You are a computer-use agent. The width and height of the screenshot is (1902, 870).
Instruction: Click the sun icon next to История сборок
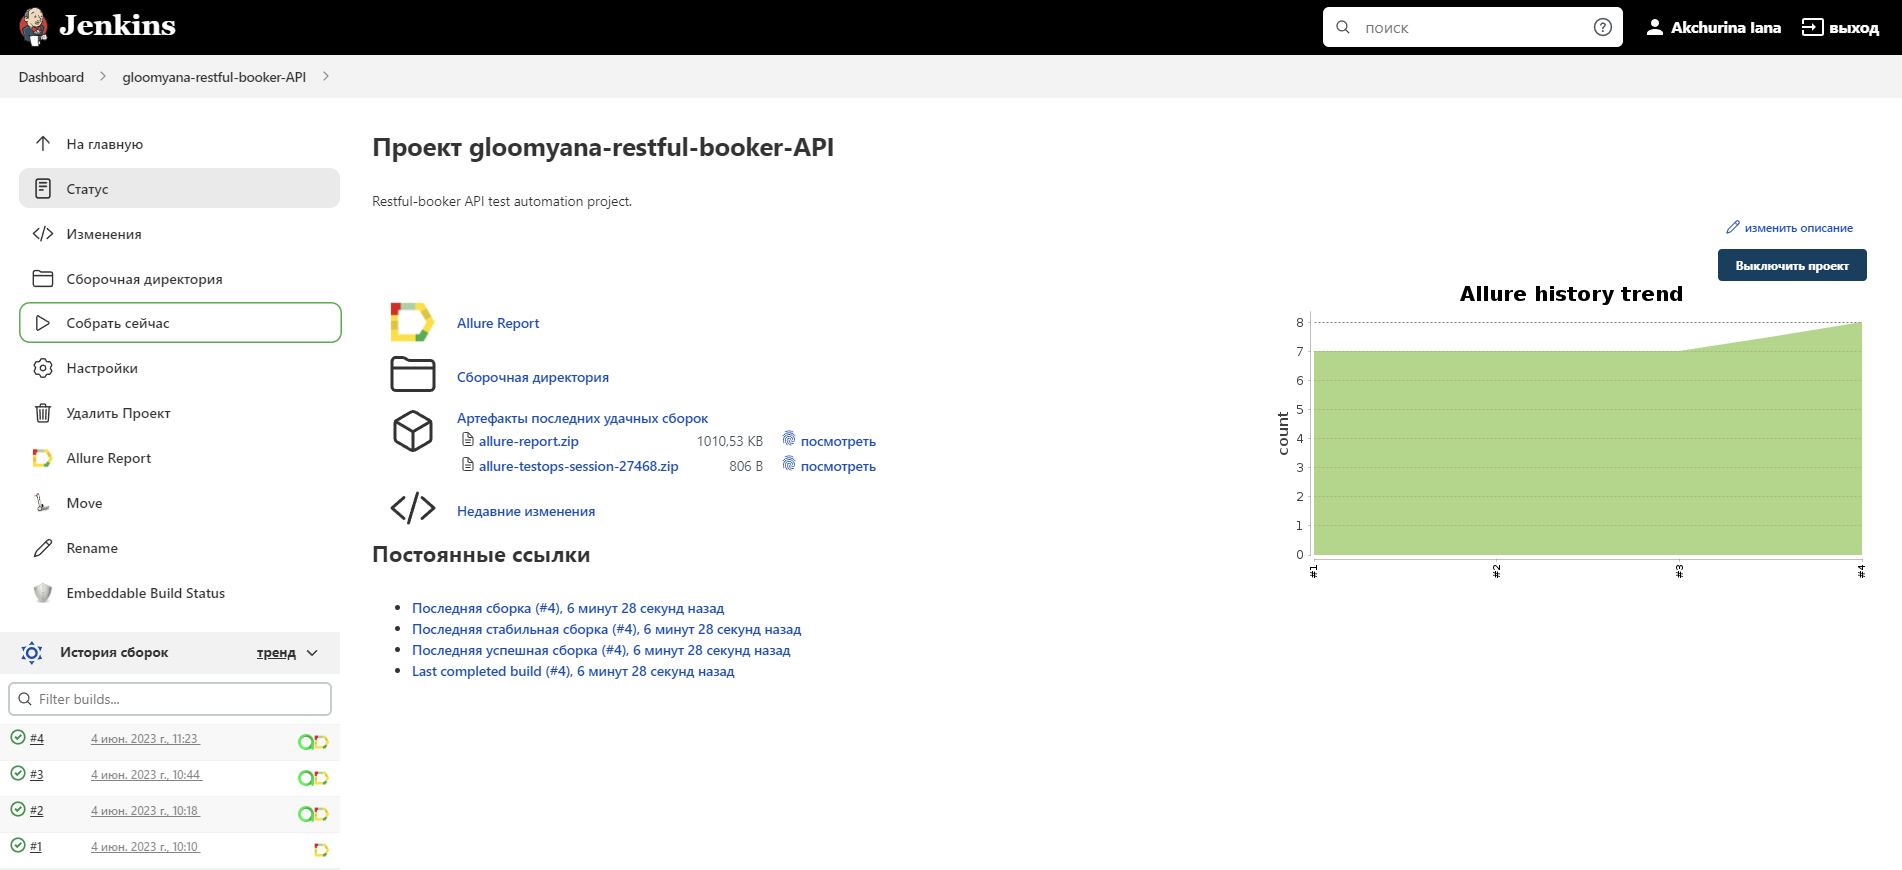coord(32,653)
